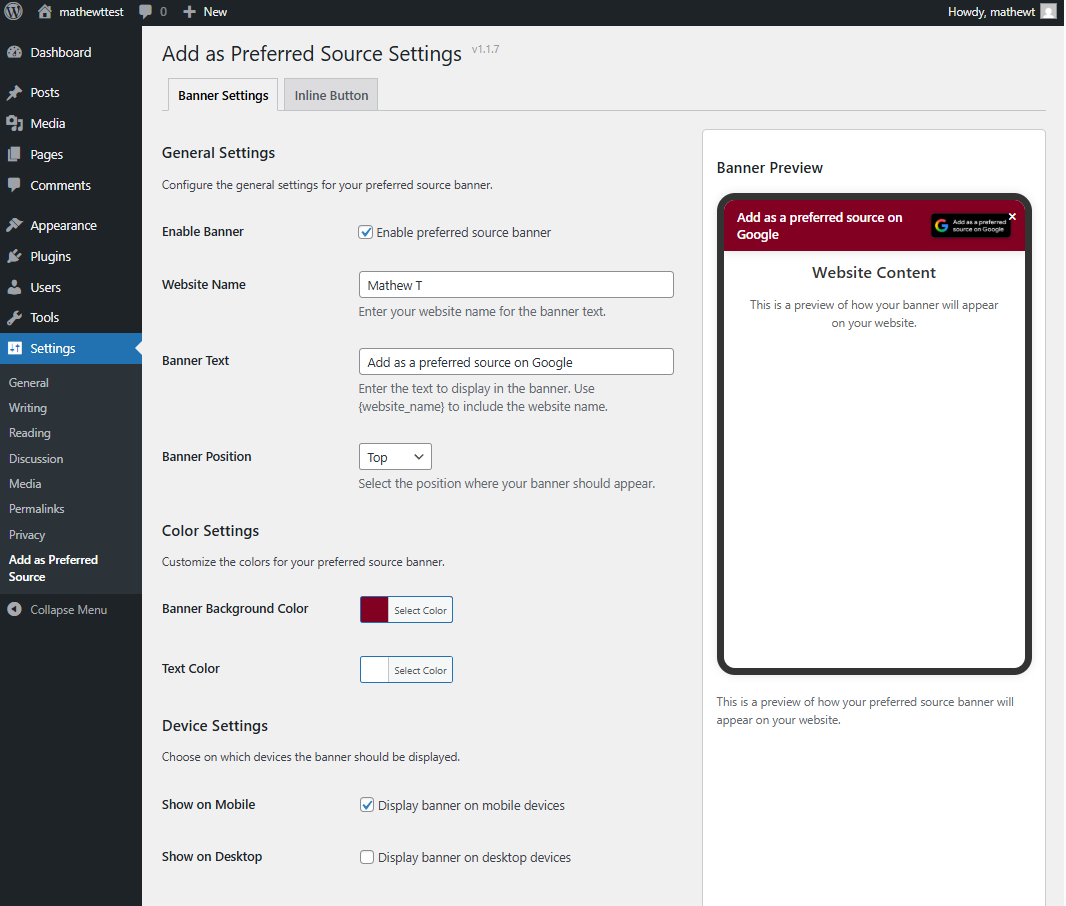Switch to the Inline Button tab
This screenshot has width=1066, height=906.
(331, 96)
